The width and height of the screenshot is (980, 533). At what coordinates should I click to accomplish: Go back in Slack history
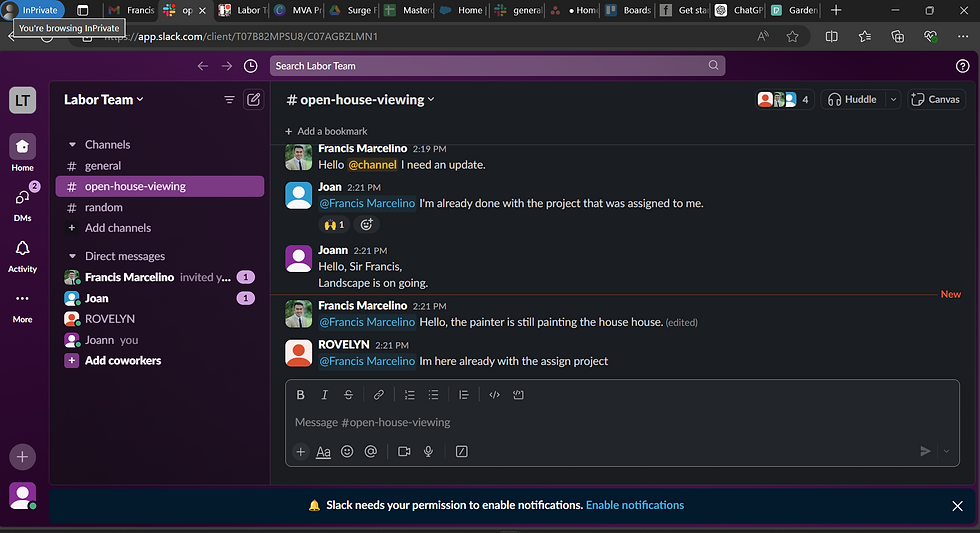[202, 66]
